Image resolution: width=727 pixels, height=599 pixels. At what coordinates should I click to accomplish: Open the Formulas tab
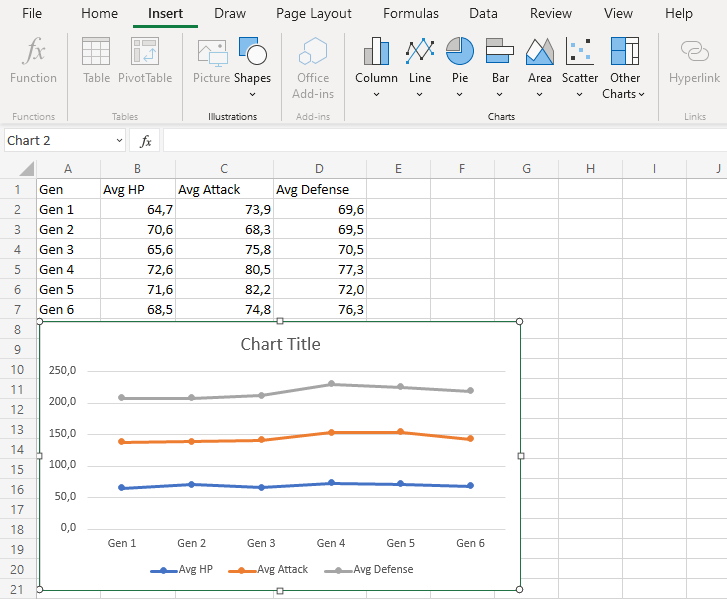(410, 14)
